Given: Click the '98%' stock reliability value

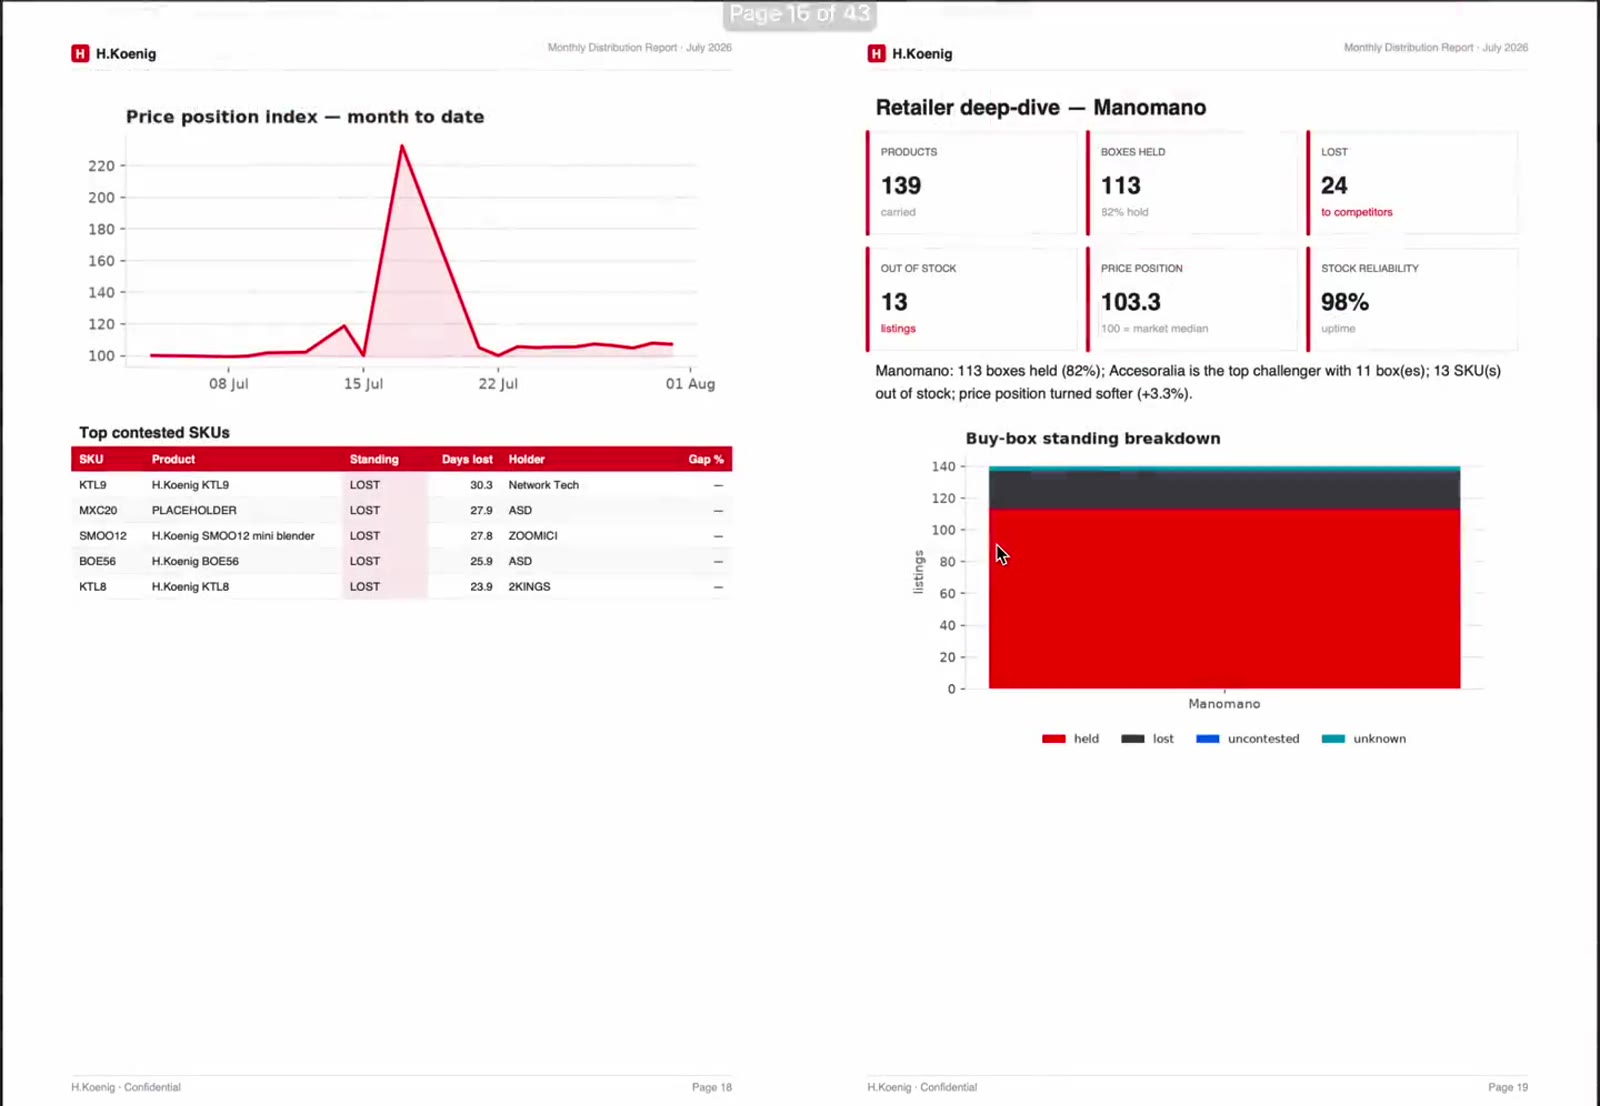Looking at the screenshot, I should coord(1345,302).
